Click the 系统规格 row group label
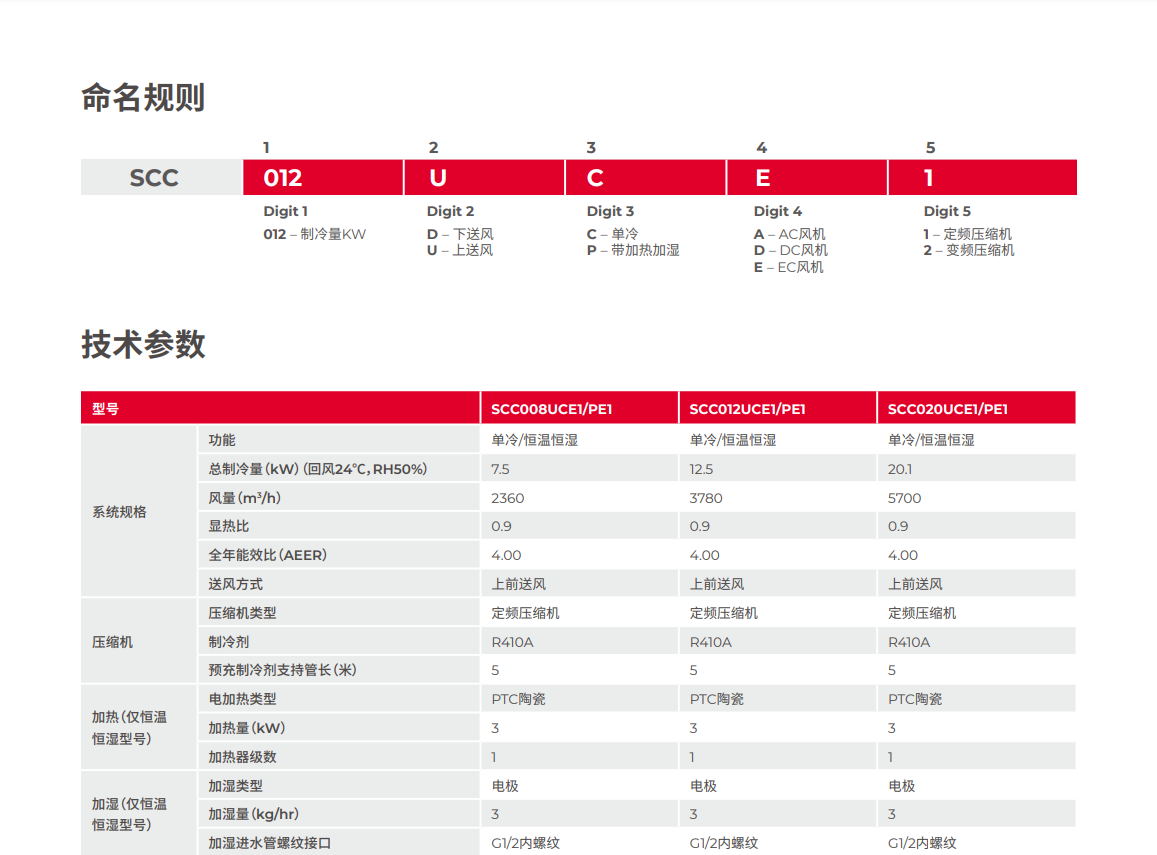 pos(119,512)
